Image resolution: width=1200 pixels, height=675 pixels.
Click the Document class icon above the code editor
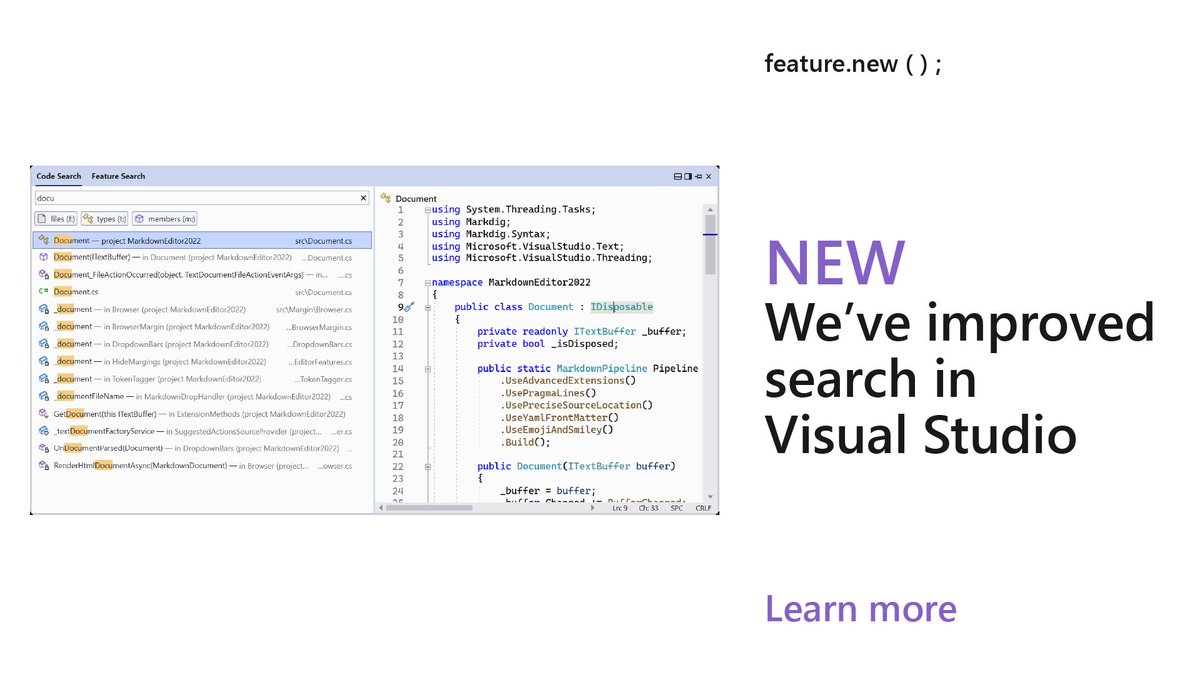pos(385,198)
